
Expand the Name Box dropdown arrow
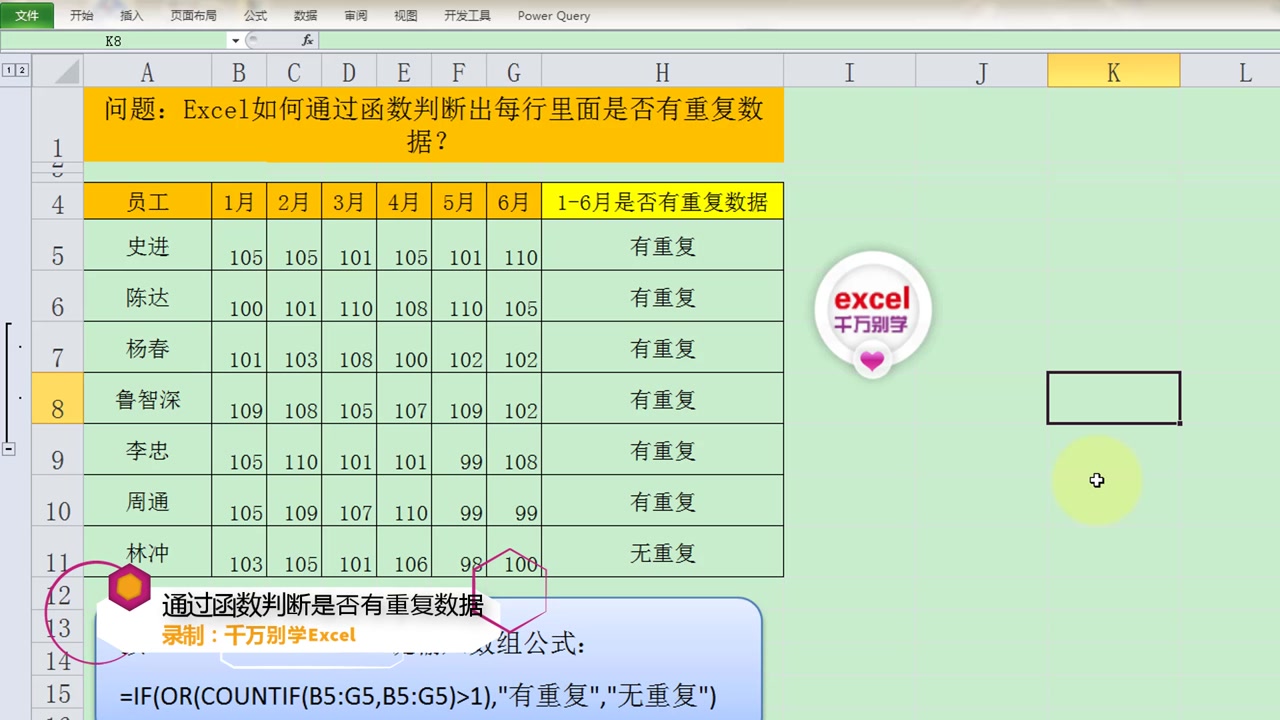[x=235, y=41]
